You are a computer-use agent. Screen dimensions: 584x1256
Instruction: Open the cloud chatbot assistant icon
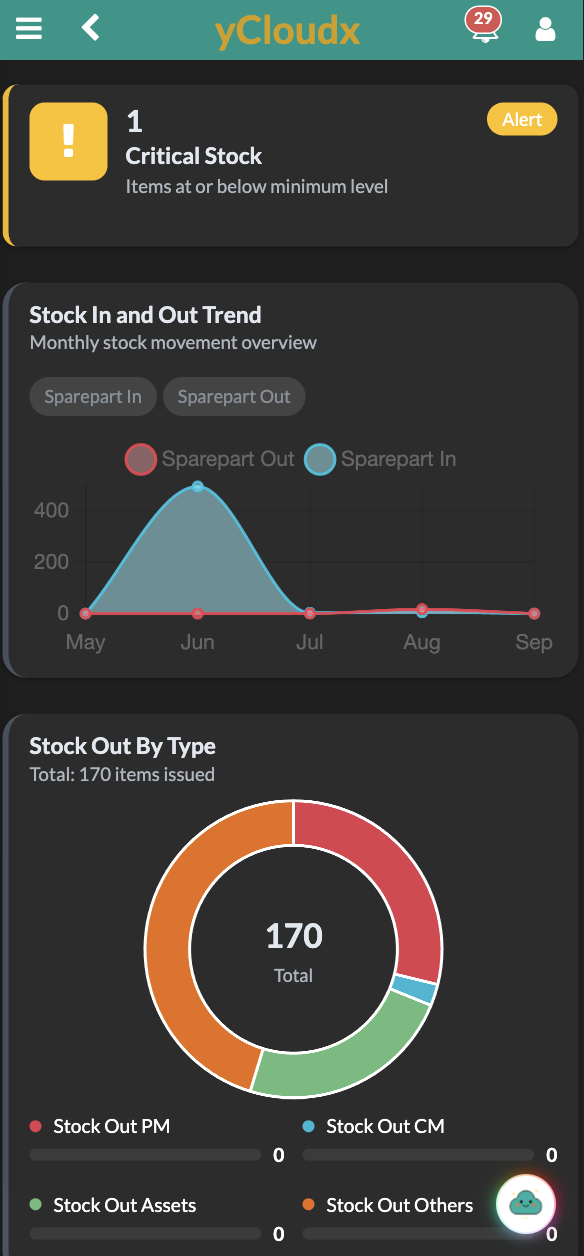point(526,1204)
